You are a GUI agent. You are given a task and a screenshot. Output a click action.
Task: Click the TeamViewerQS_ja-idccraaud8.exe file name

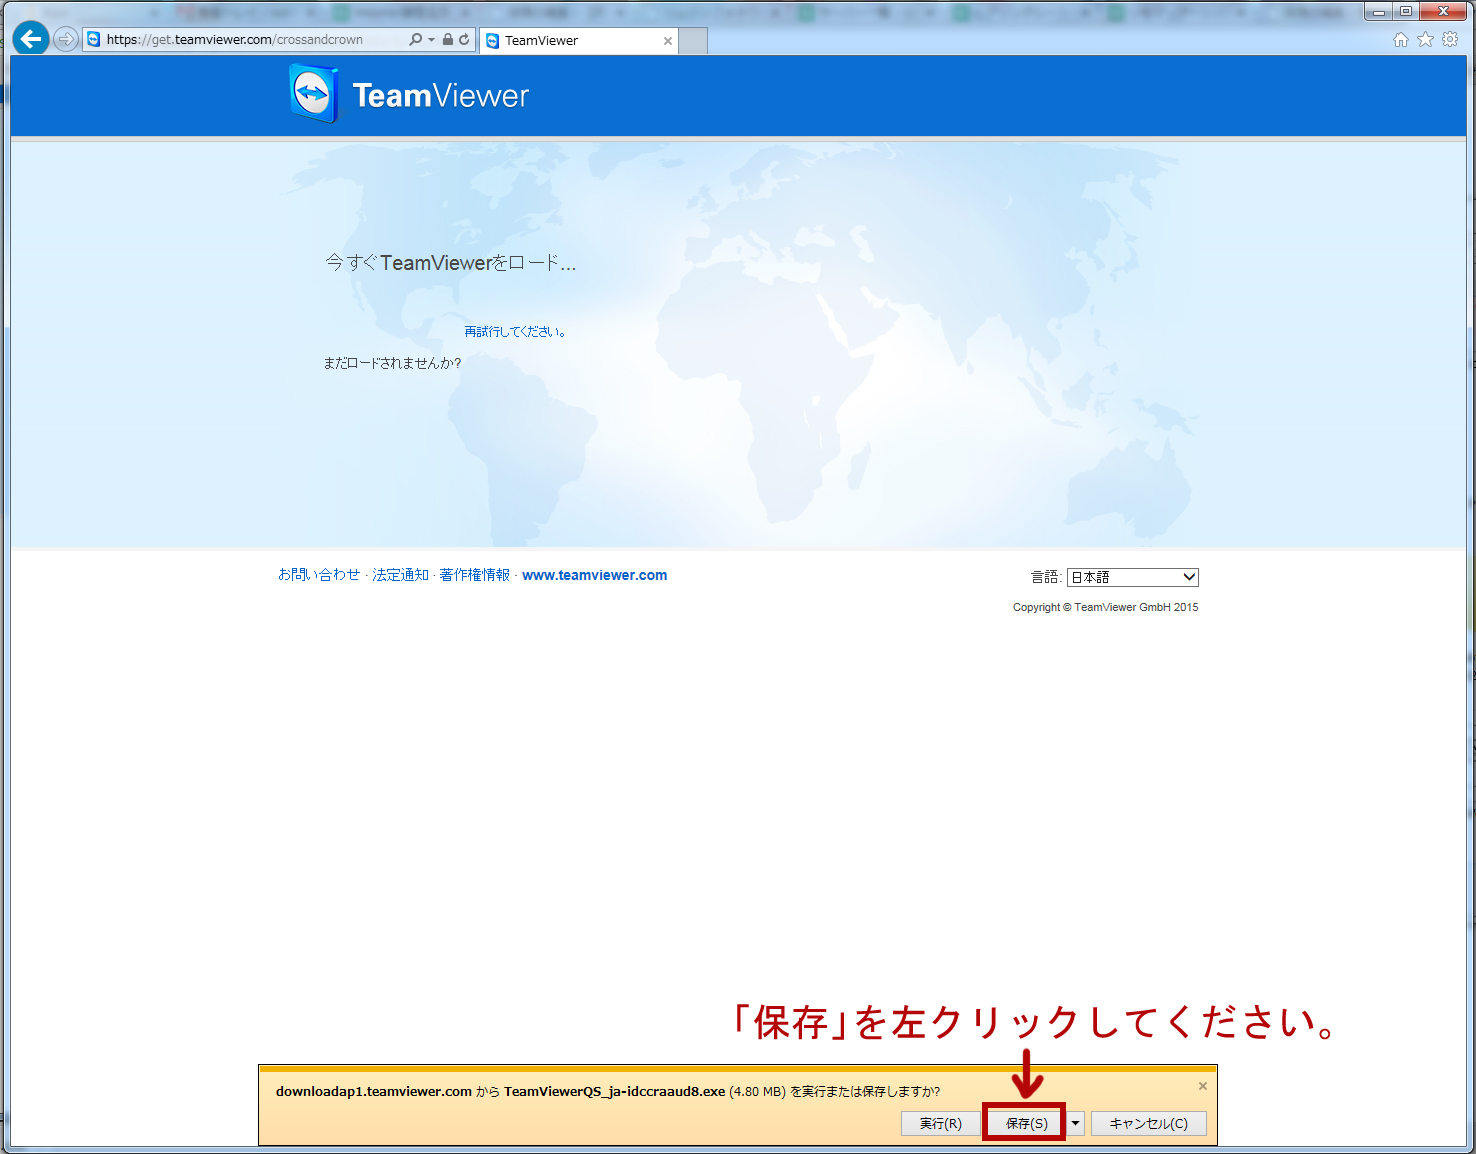pos(614,1092)
